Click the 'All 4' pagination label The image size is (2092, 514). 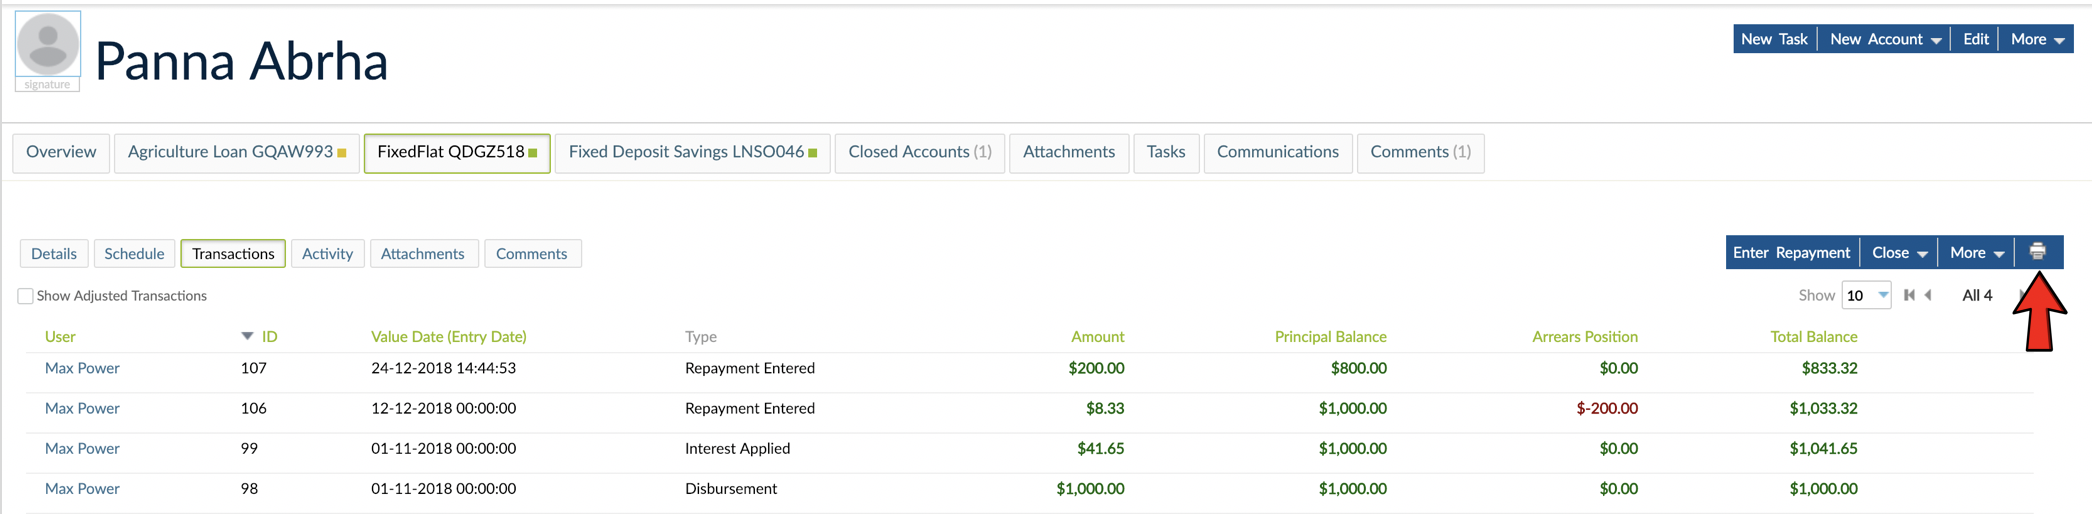[x=1976, y=295]
